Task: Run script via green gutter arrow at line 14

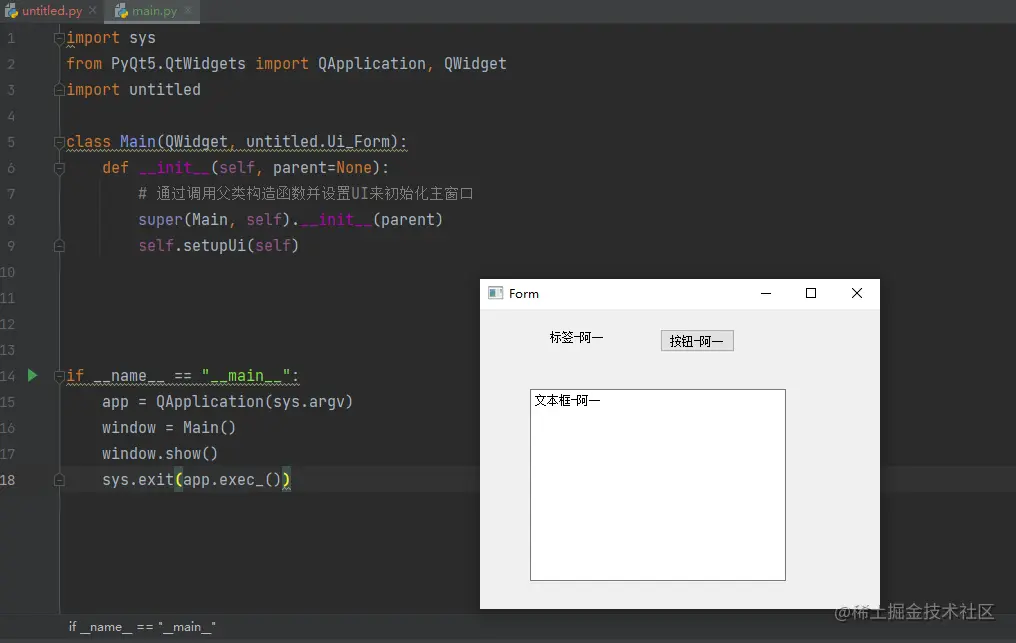Action: [x=32, y=375]
